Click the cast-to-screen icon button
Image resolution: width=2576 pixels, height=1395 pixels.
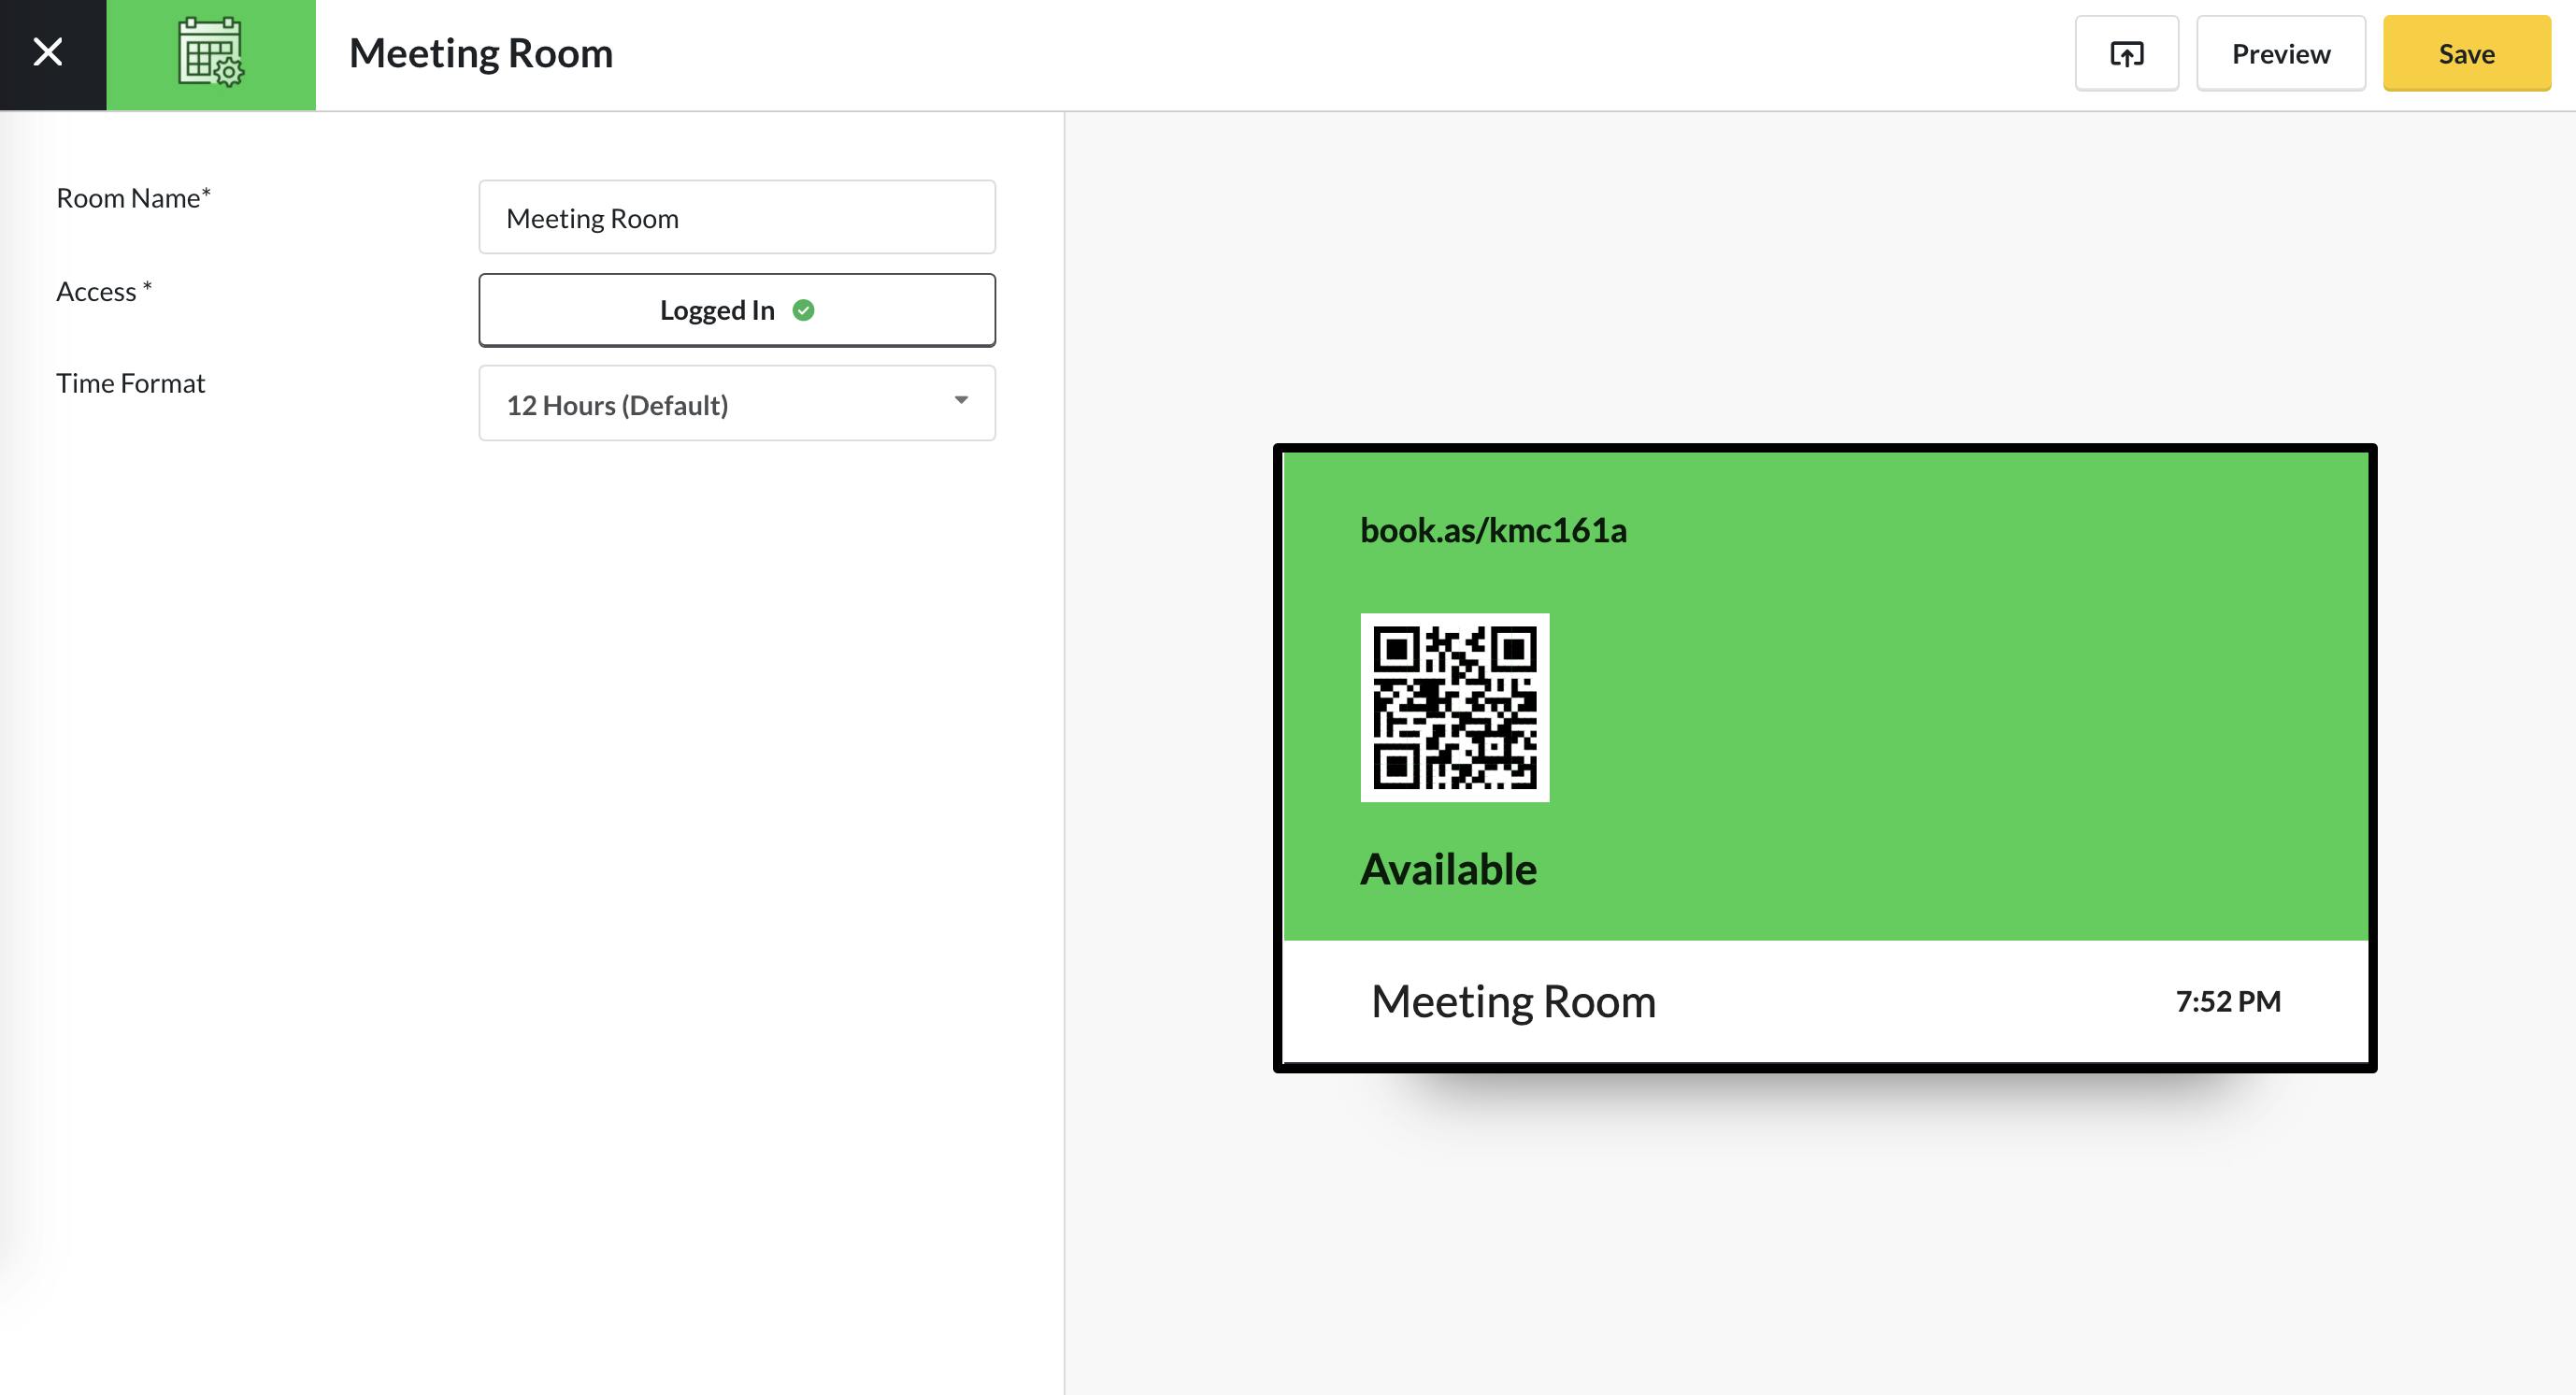point(2126,54)
